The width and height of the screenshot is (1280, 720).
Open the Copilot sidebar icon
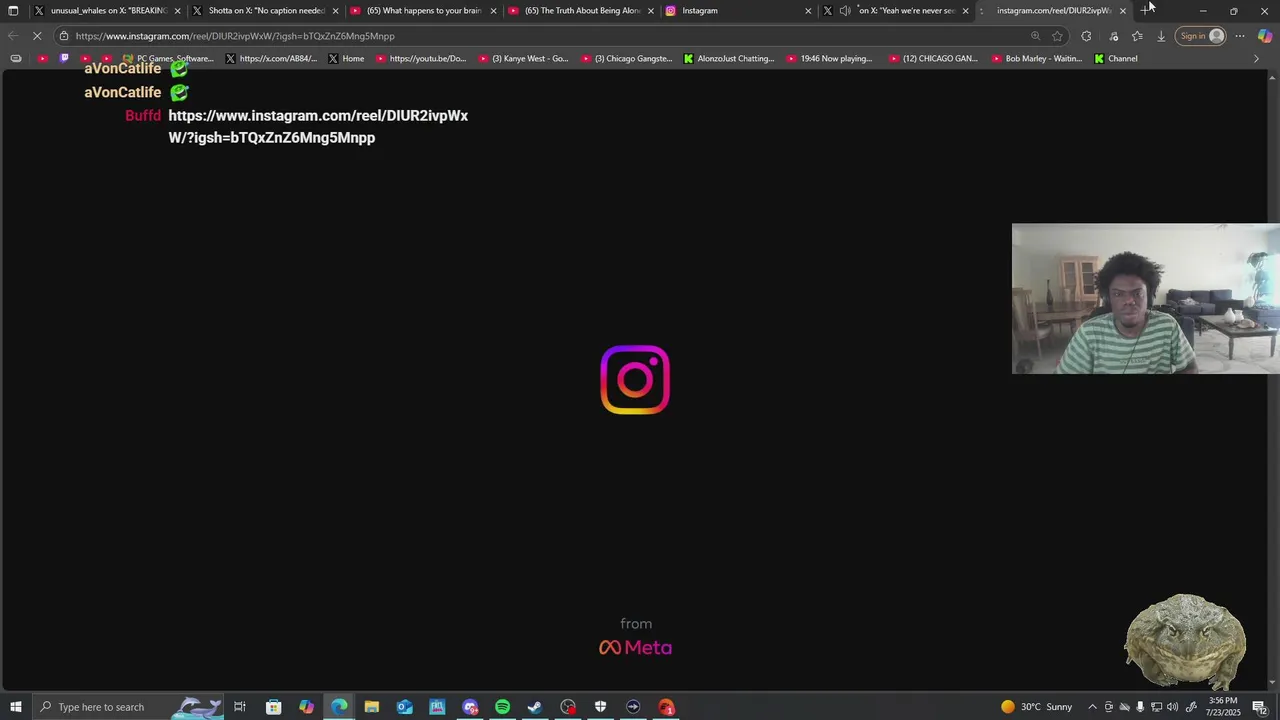pos(1265,36)
